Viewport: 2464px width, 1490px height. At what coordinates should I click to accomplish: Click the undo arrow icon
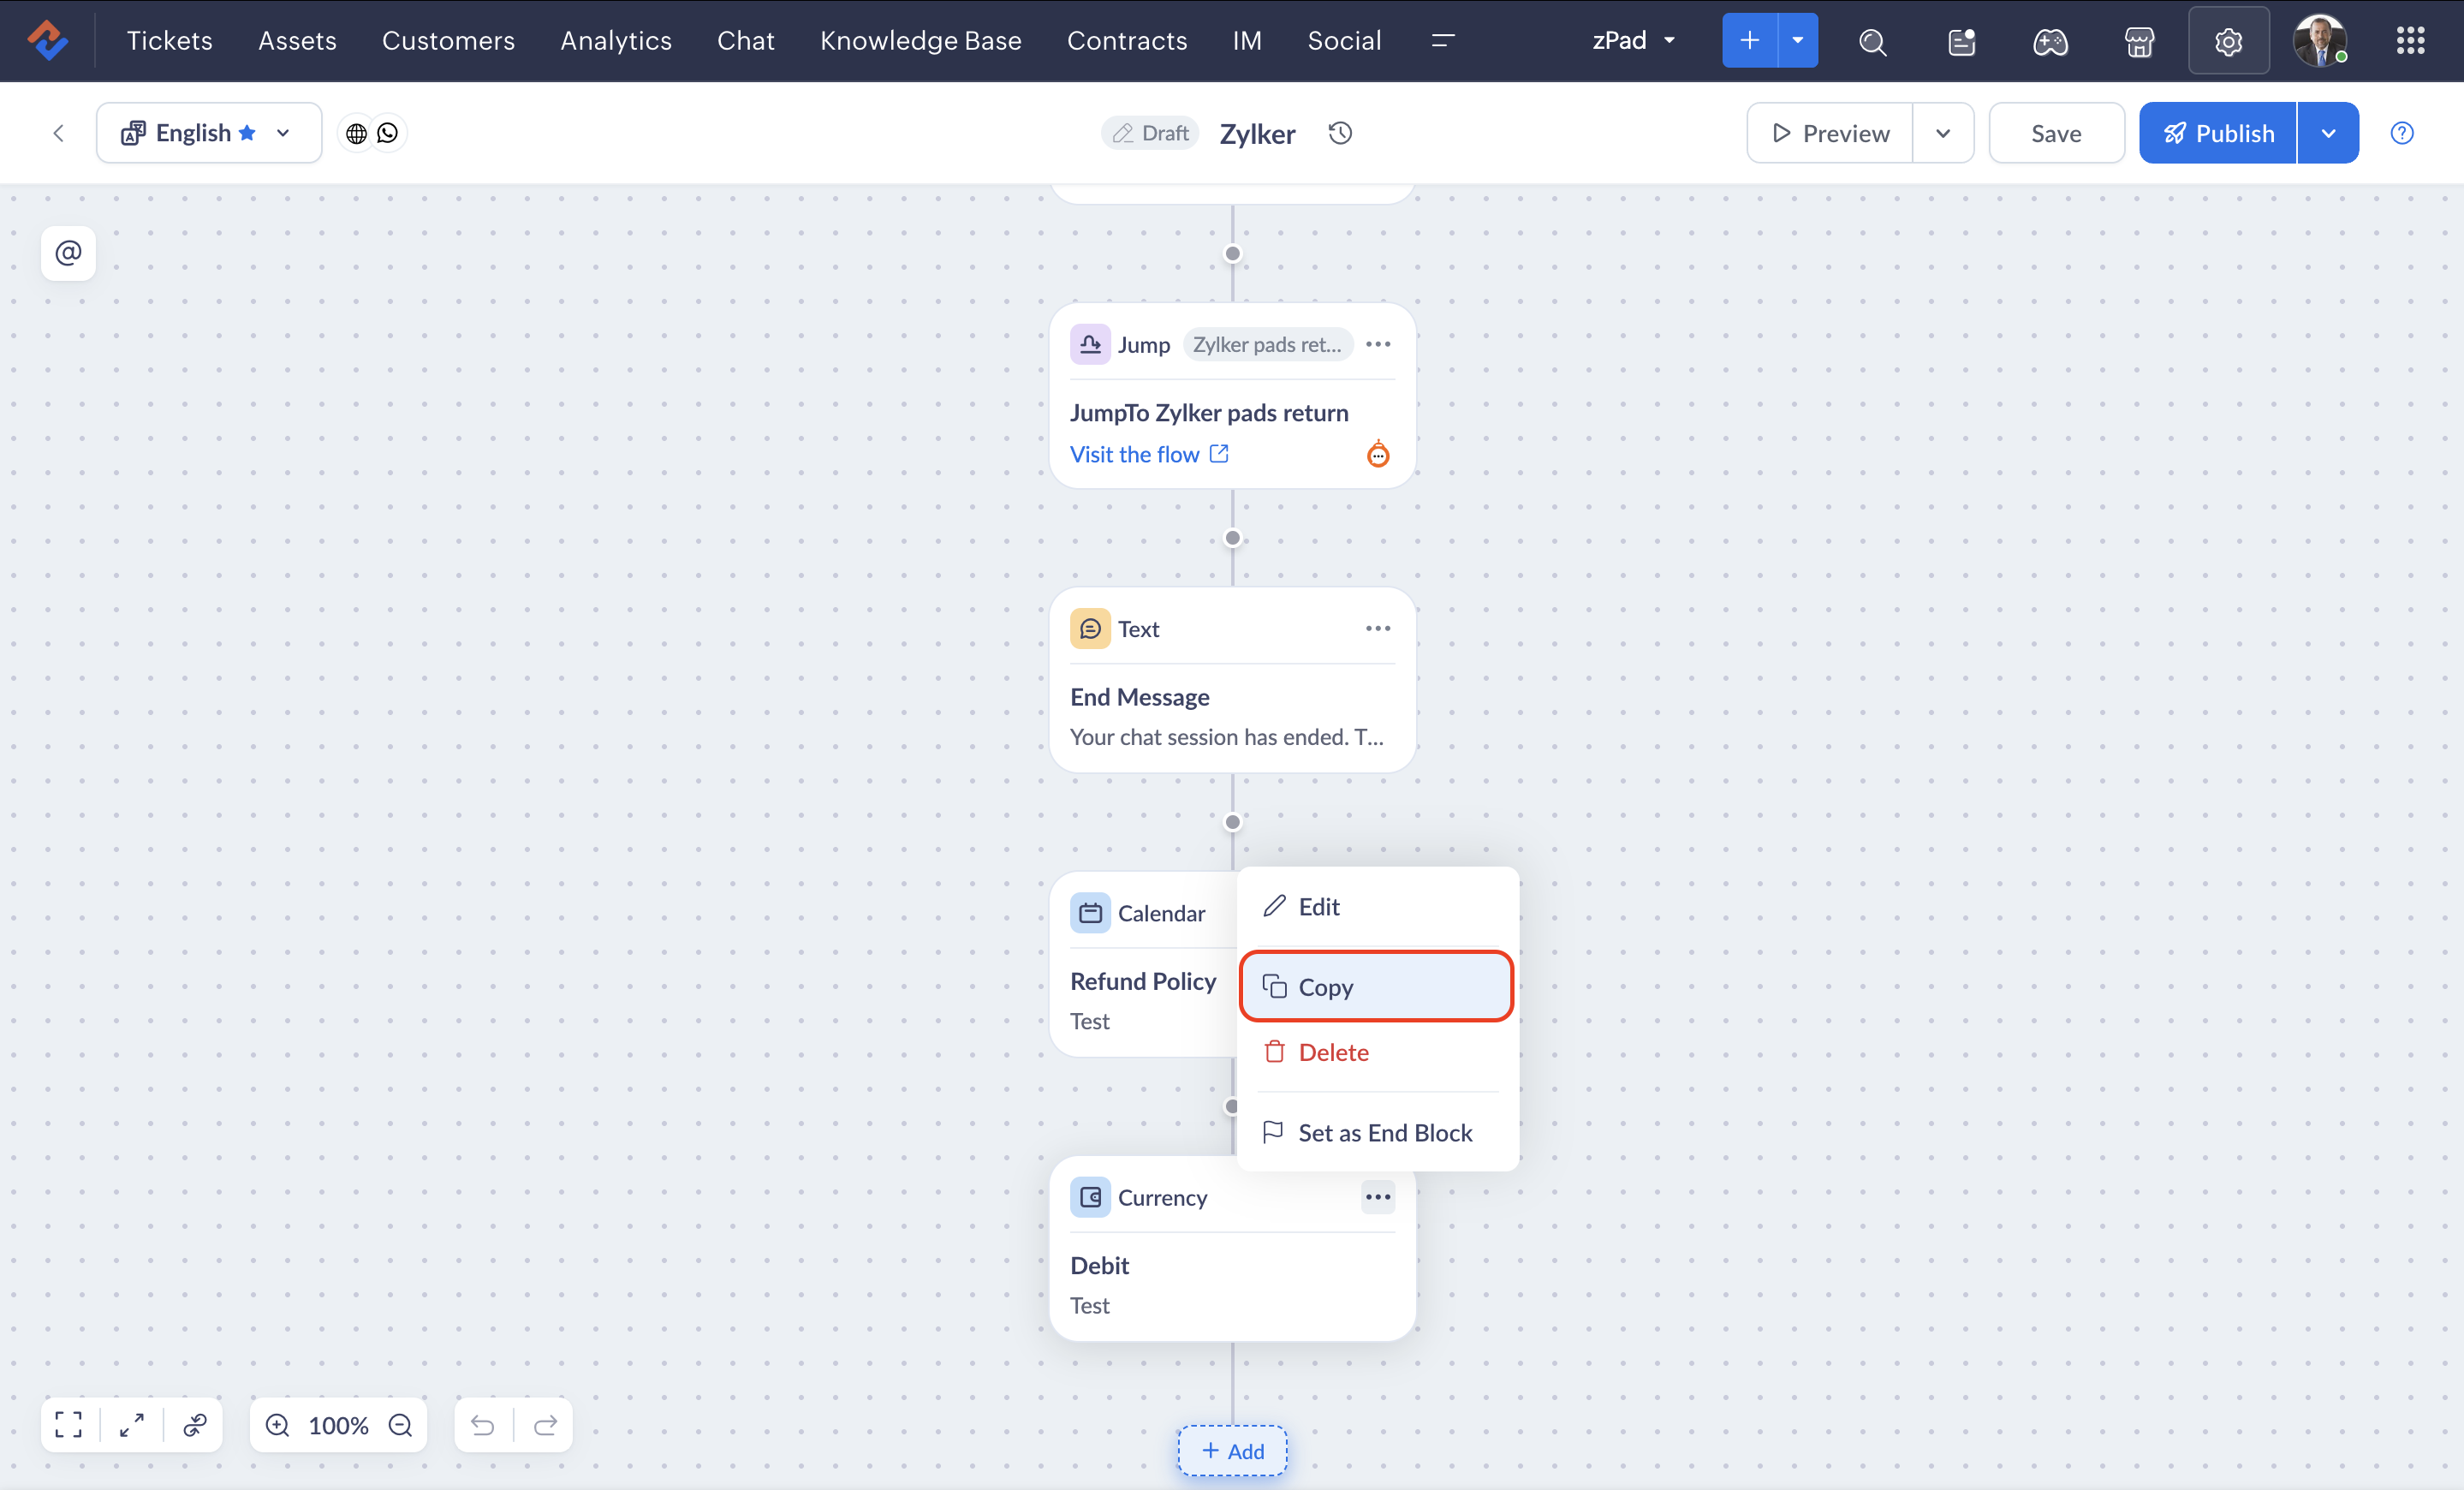(483, 1424)
